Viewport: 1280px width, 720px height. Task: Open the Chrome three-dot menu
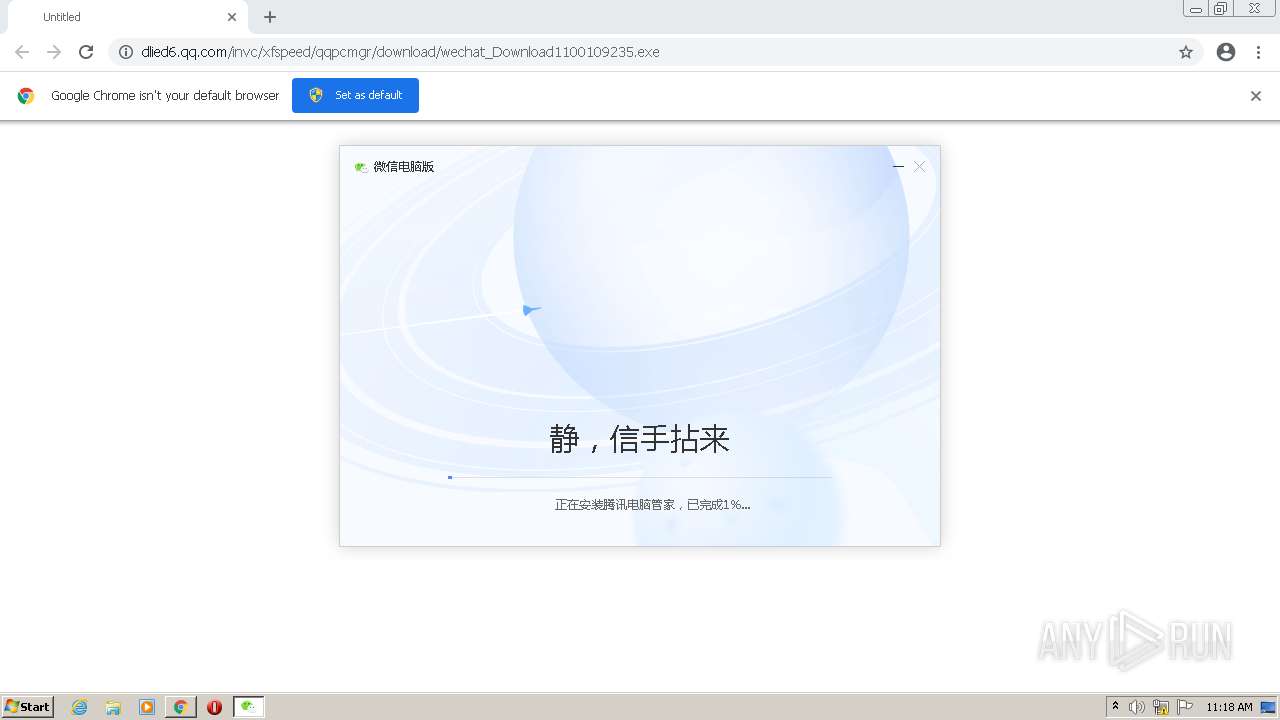(x=1258, y=52)
